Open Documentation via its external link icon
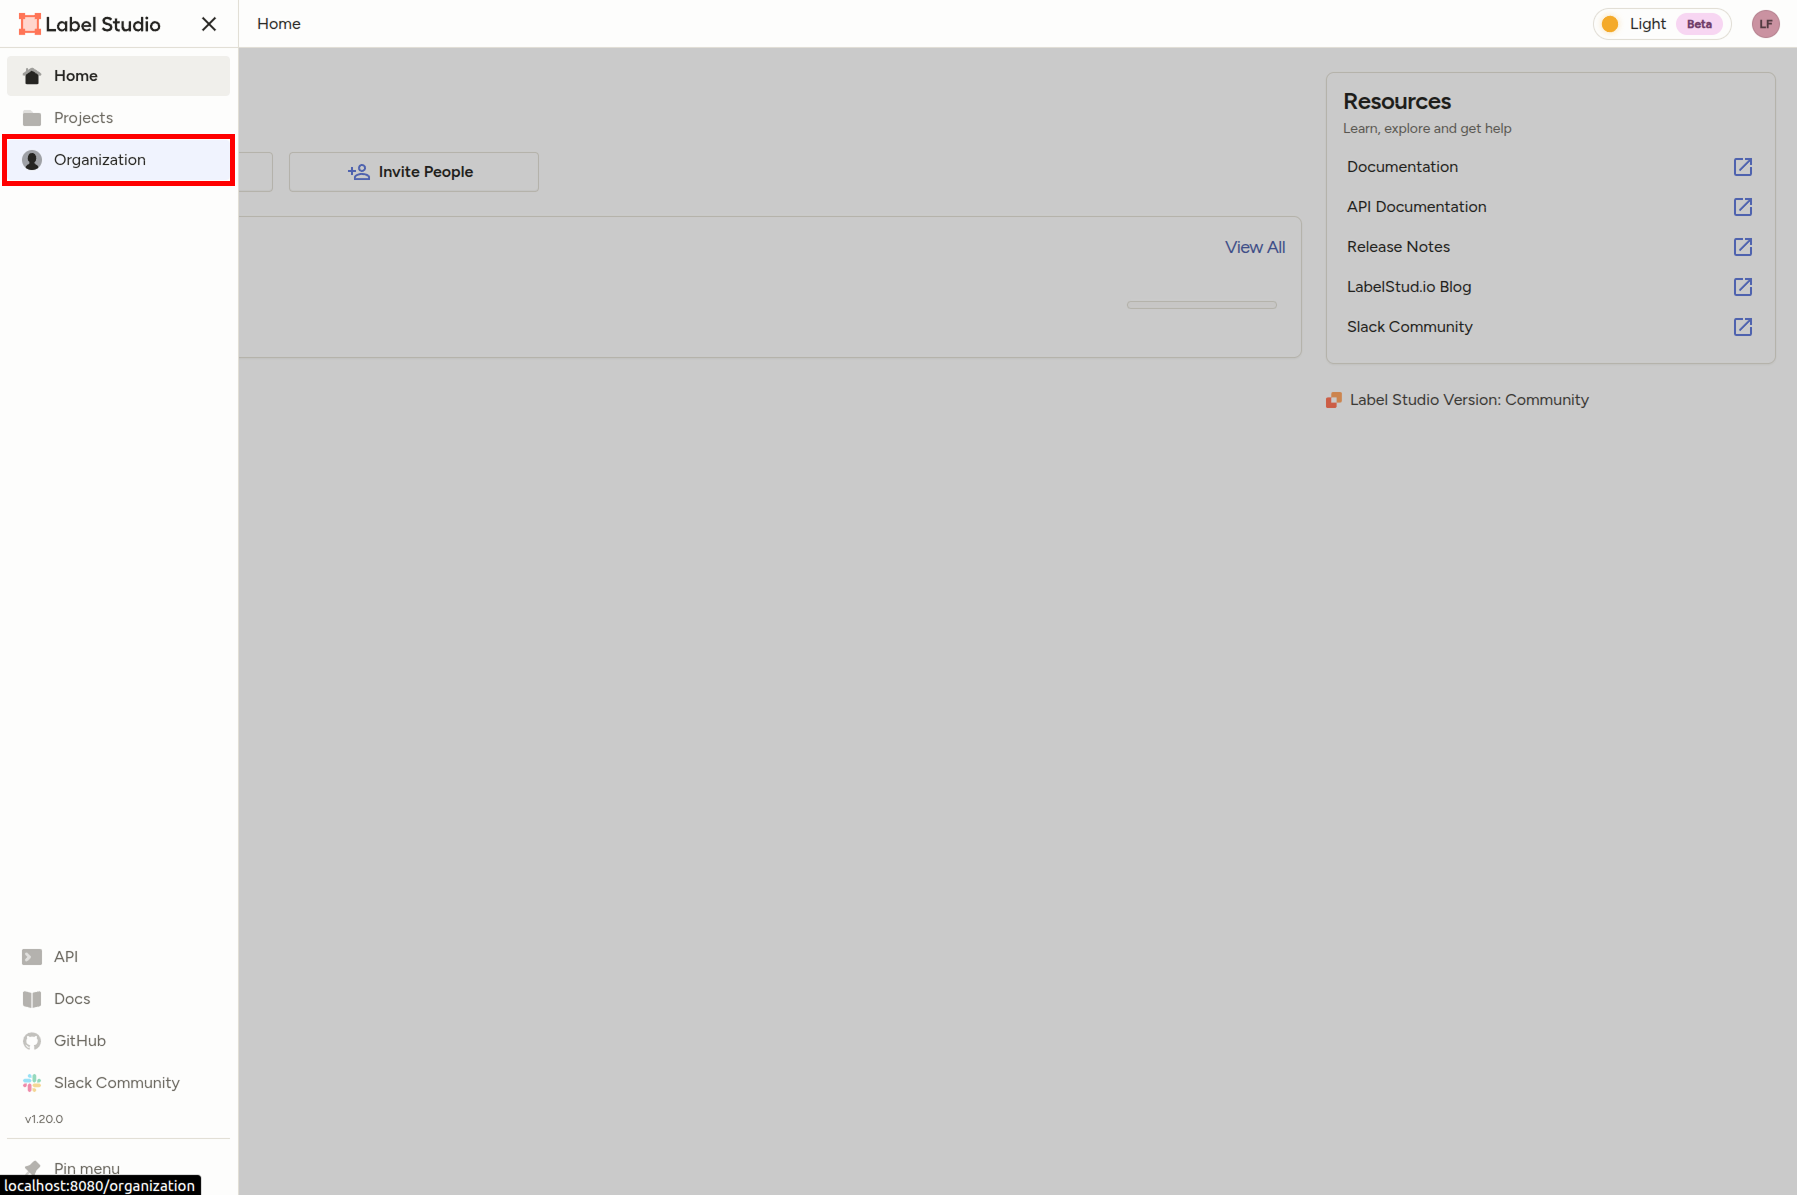 point(1743,166)
